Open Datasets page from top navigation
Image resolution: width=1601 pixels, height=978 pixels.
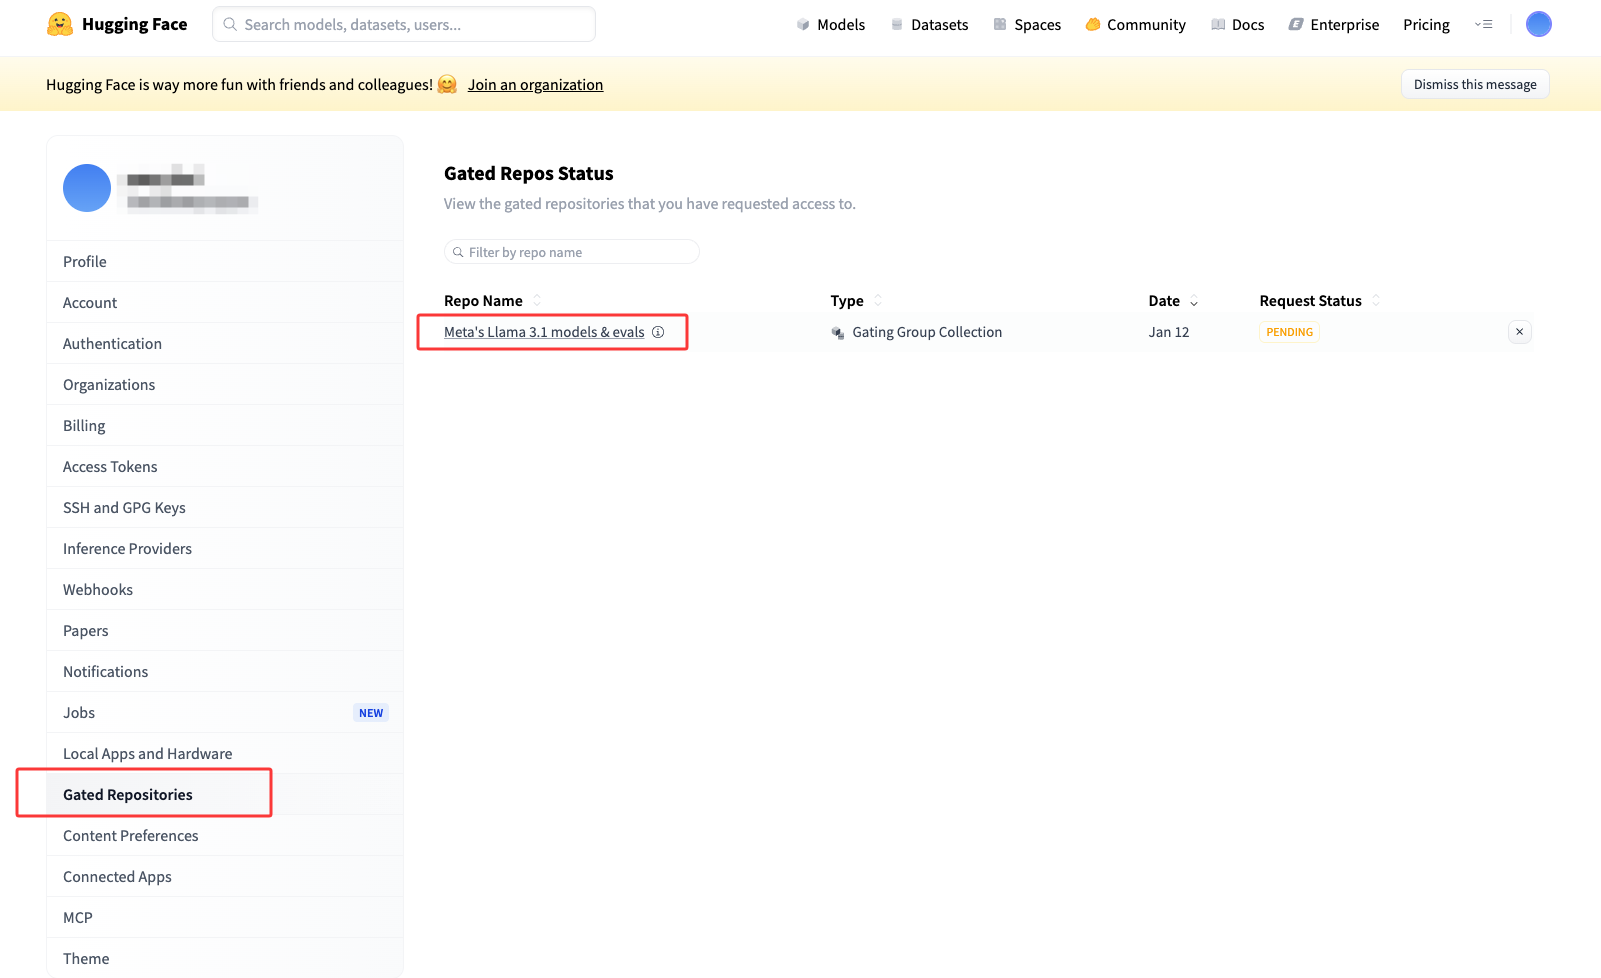(929, 24)
